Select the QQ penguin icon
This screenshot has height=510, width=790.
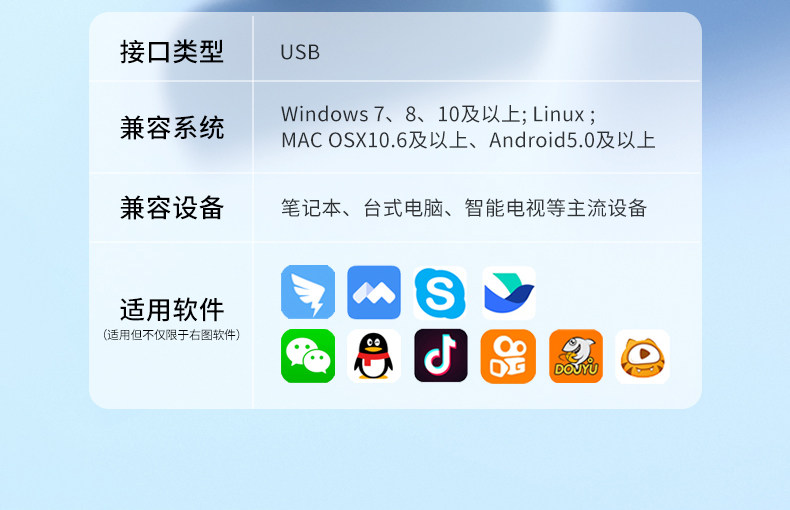[374, 356]
